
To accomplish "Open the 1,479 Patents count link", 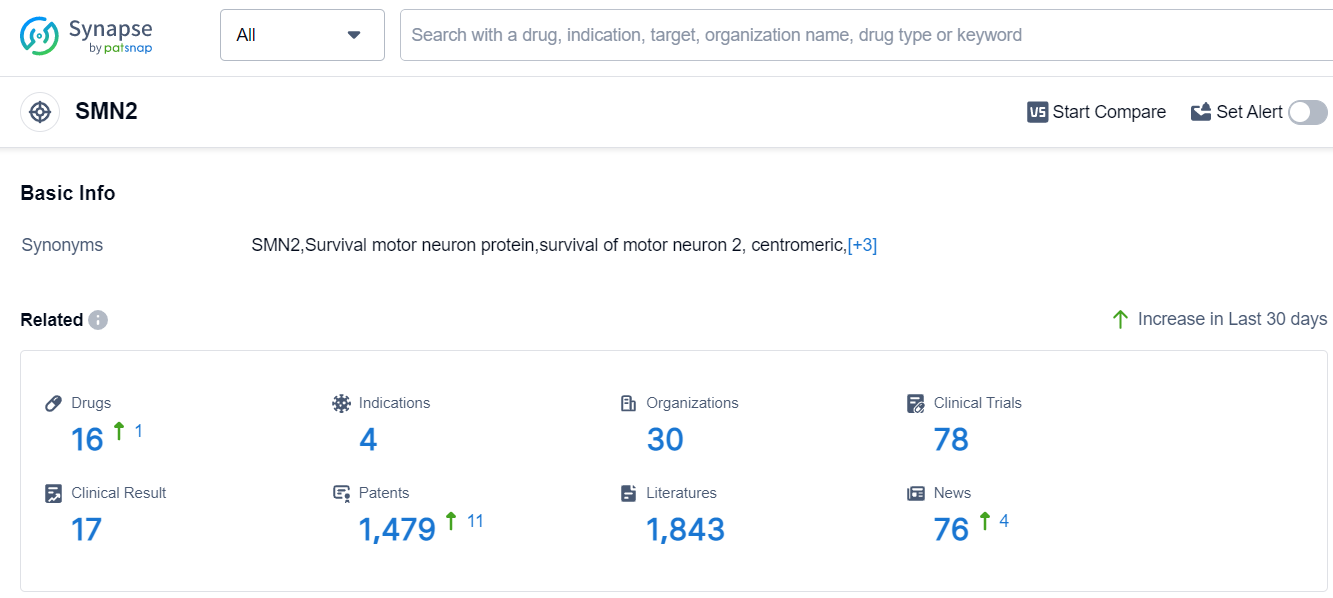I will pyautogui.click(x=397, y=529).
